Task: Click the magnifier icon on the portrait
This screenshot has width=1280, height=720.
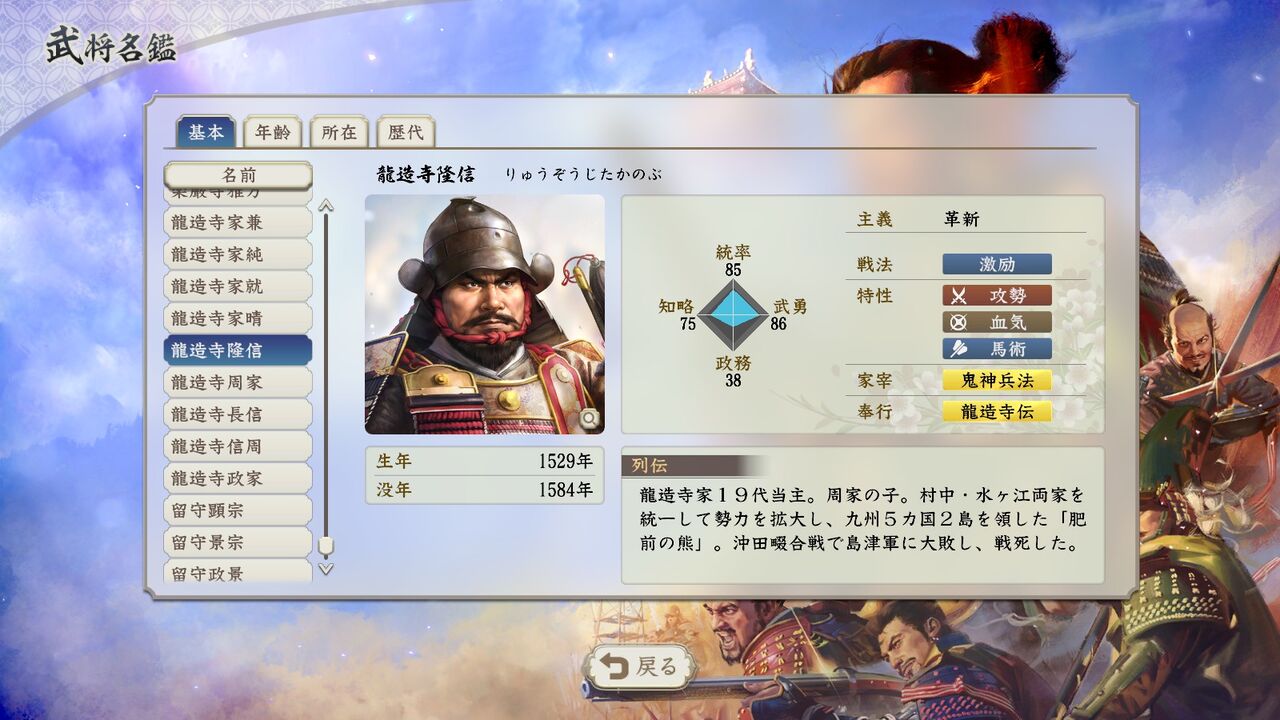Action: click(x=589, y=418)
